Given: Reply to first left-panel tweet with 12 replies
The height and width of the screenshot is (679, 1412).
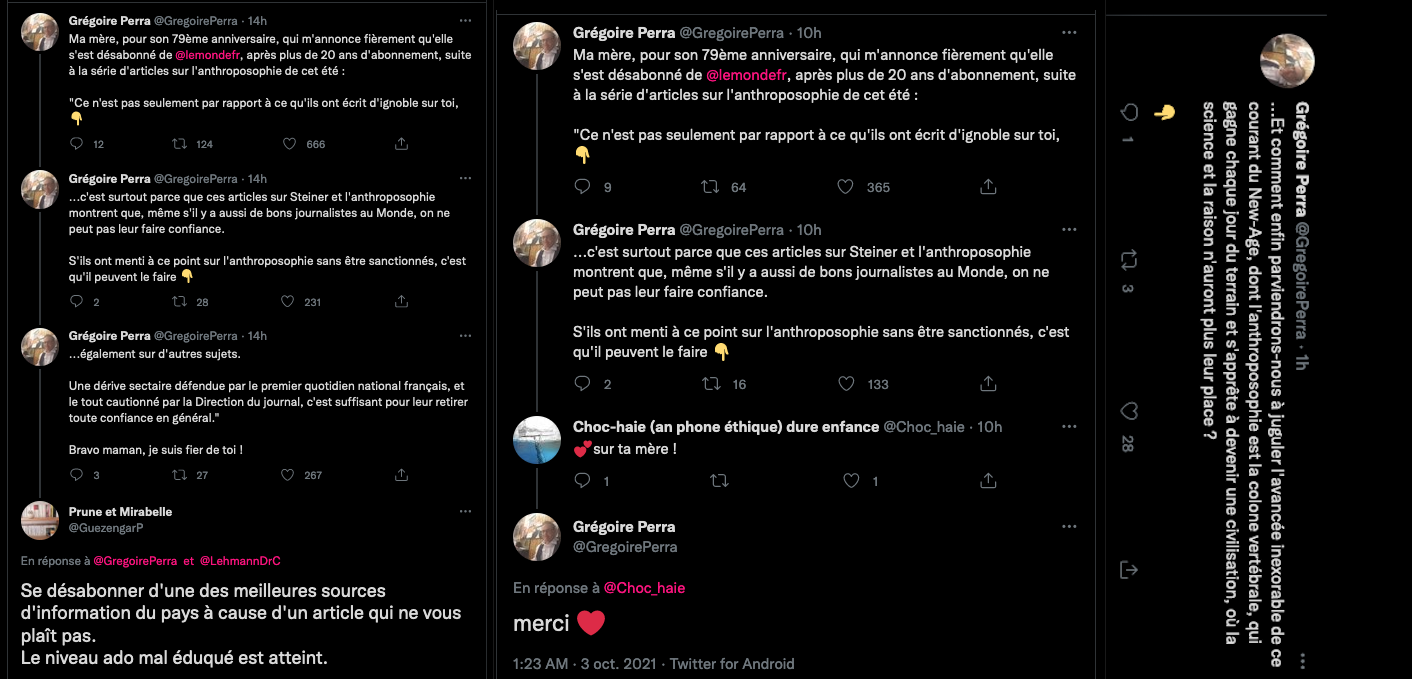Looking at the screenshot, I should [77, 144].
